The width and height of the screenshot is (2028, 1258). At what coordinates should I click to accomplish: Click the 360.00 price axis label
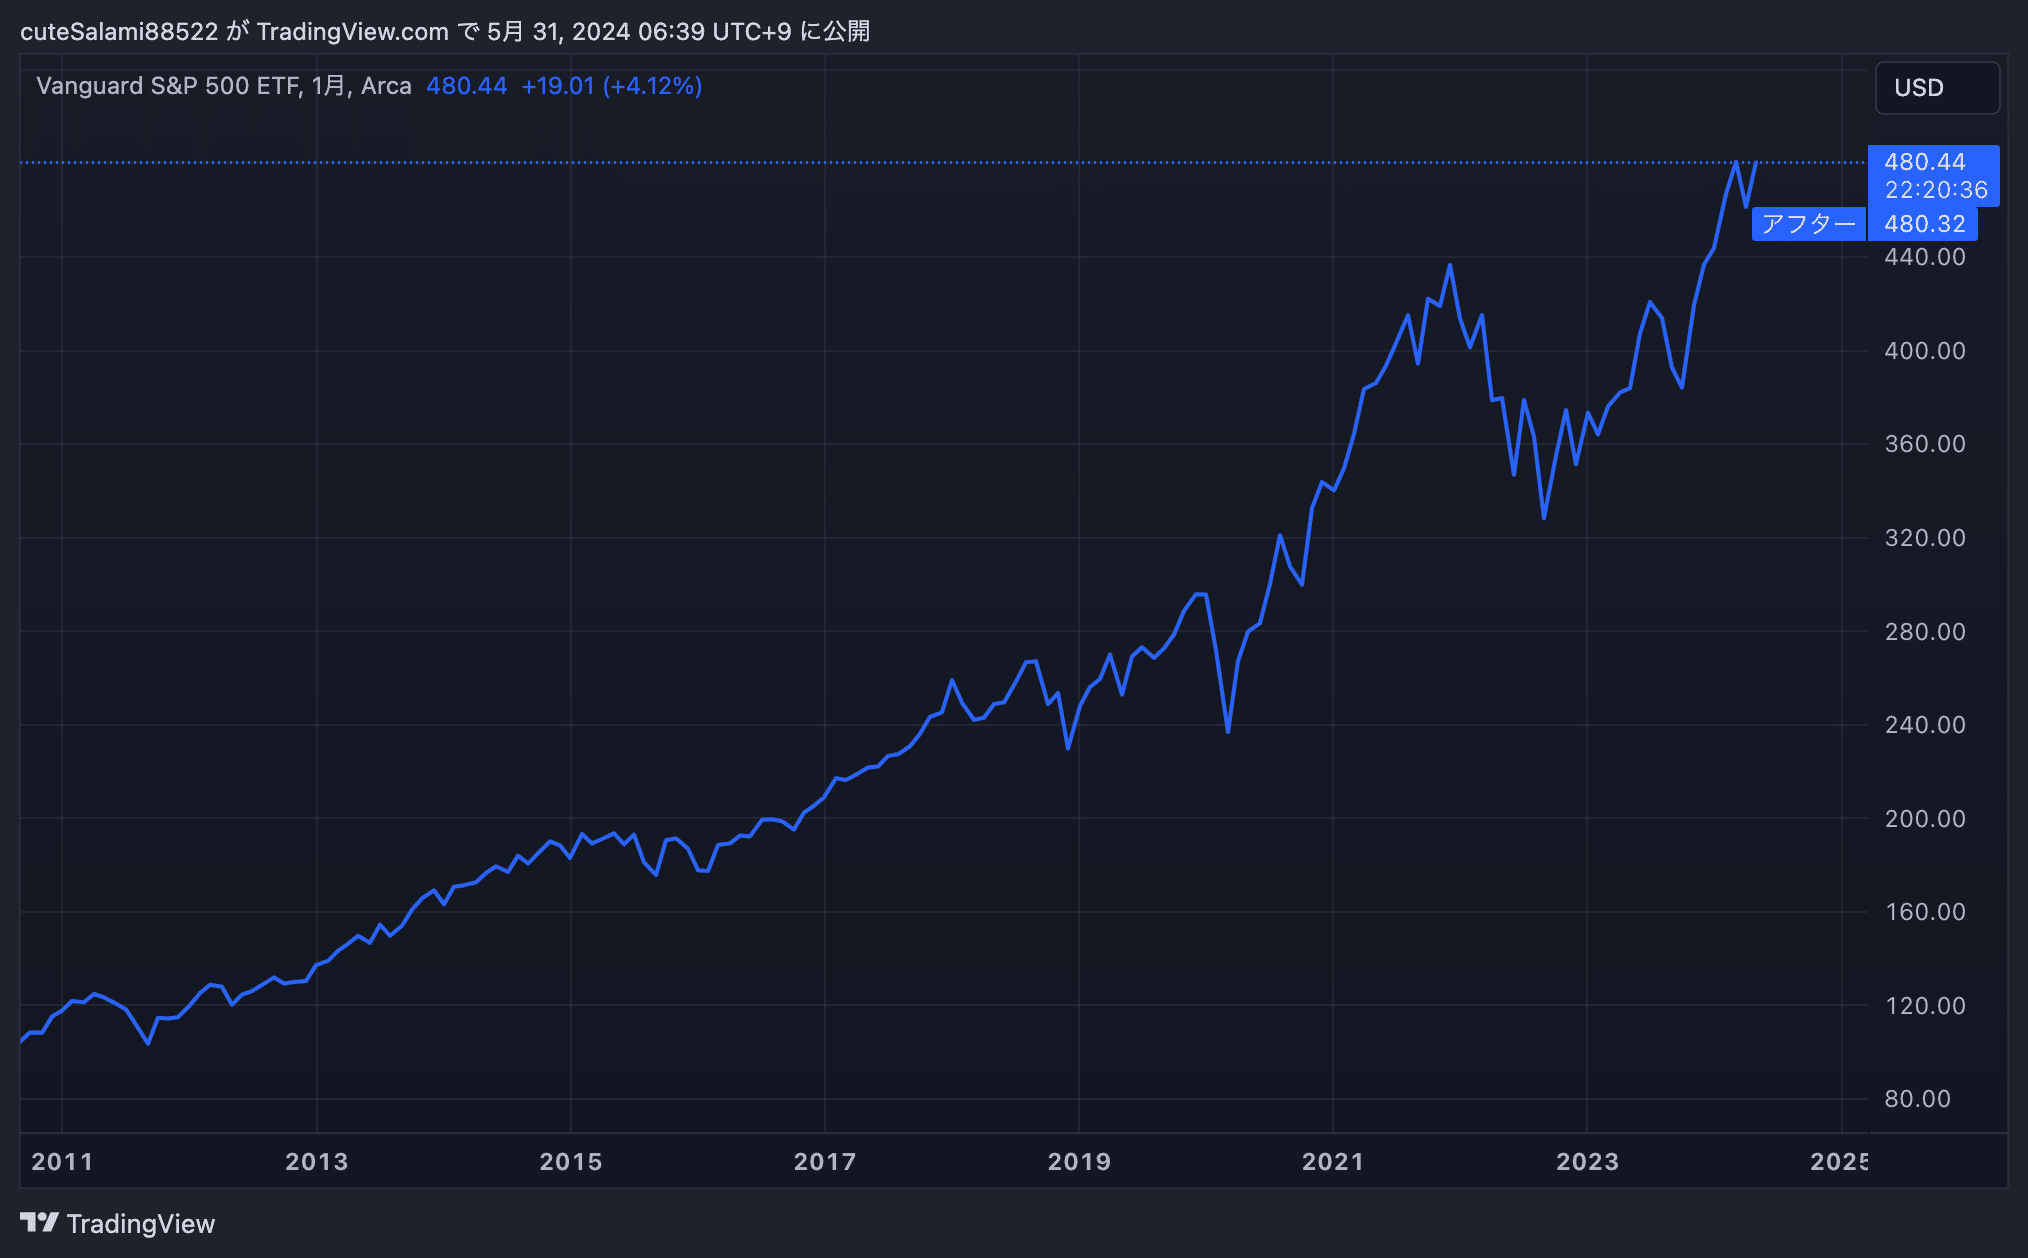coord(1925,444)
